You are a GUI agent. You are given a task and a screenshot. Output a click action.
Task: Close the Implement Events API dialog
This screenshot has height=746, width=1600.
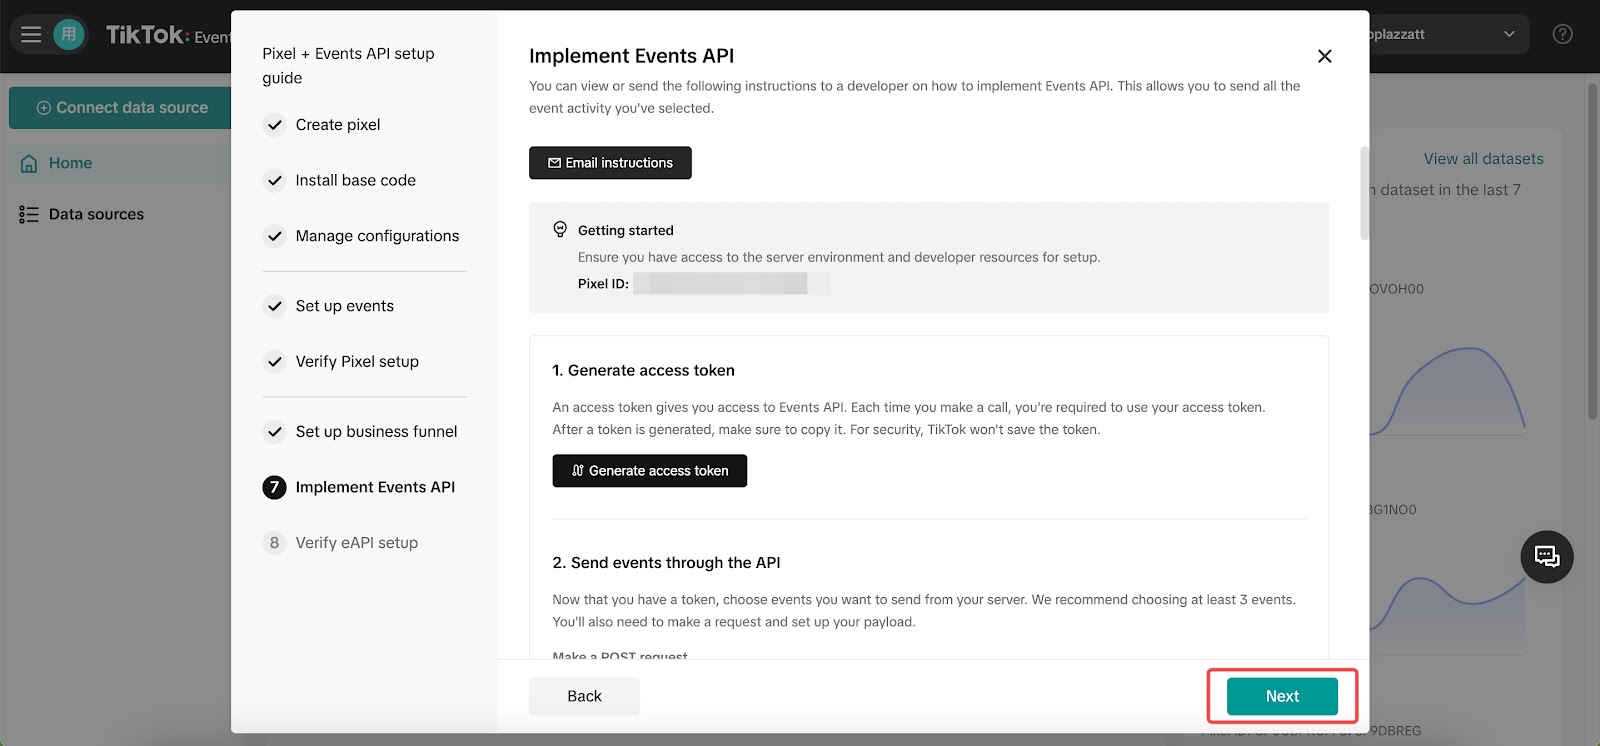pyautogui.click(x=1324, y=57)
